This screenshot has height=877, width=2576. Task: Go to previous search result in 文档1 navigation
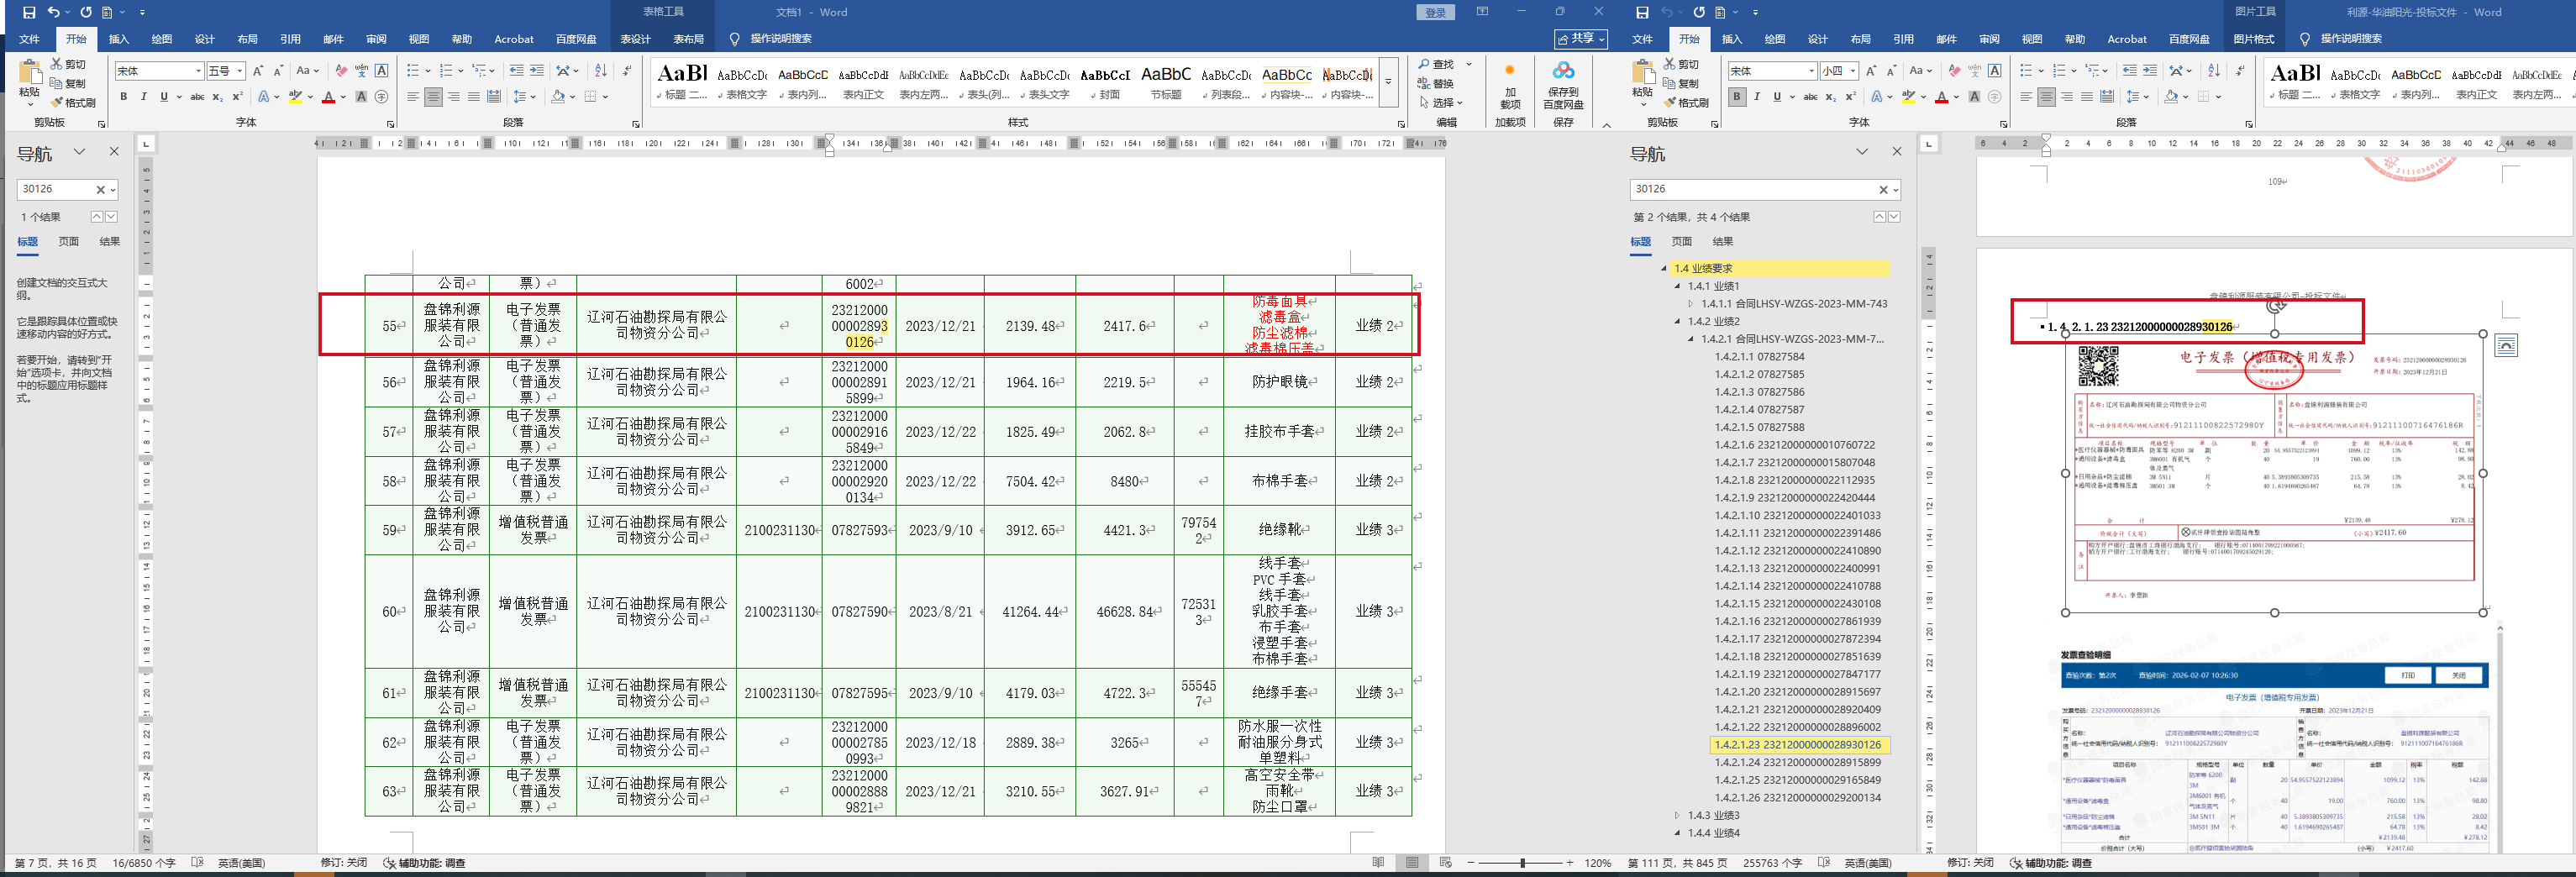point(96,216)
